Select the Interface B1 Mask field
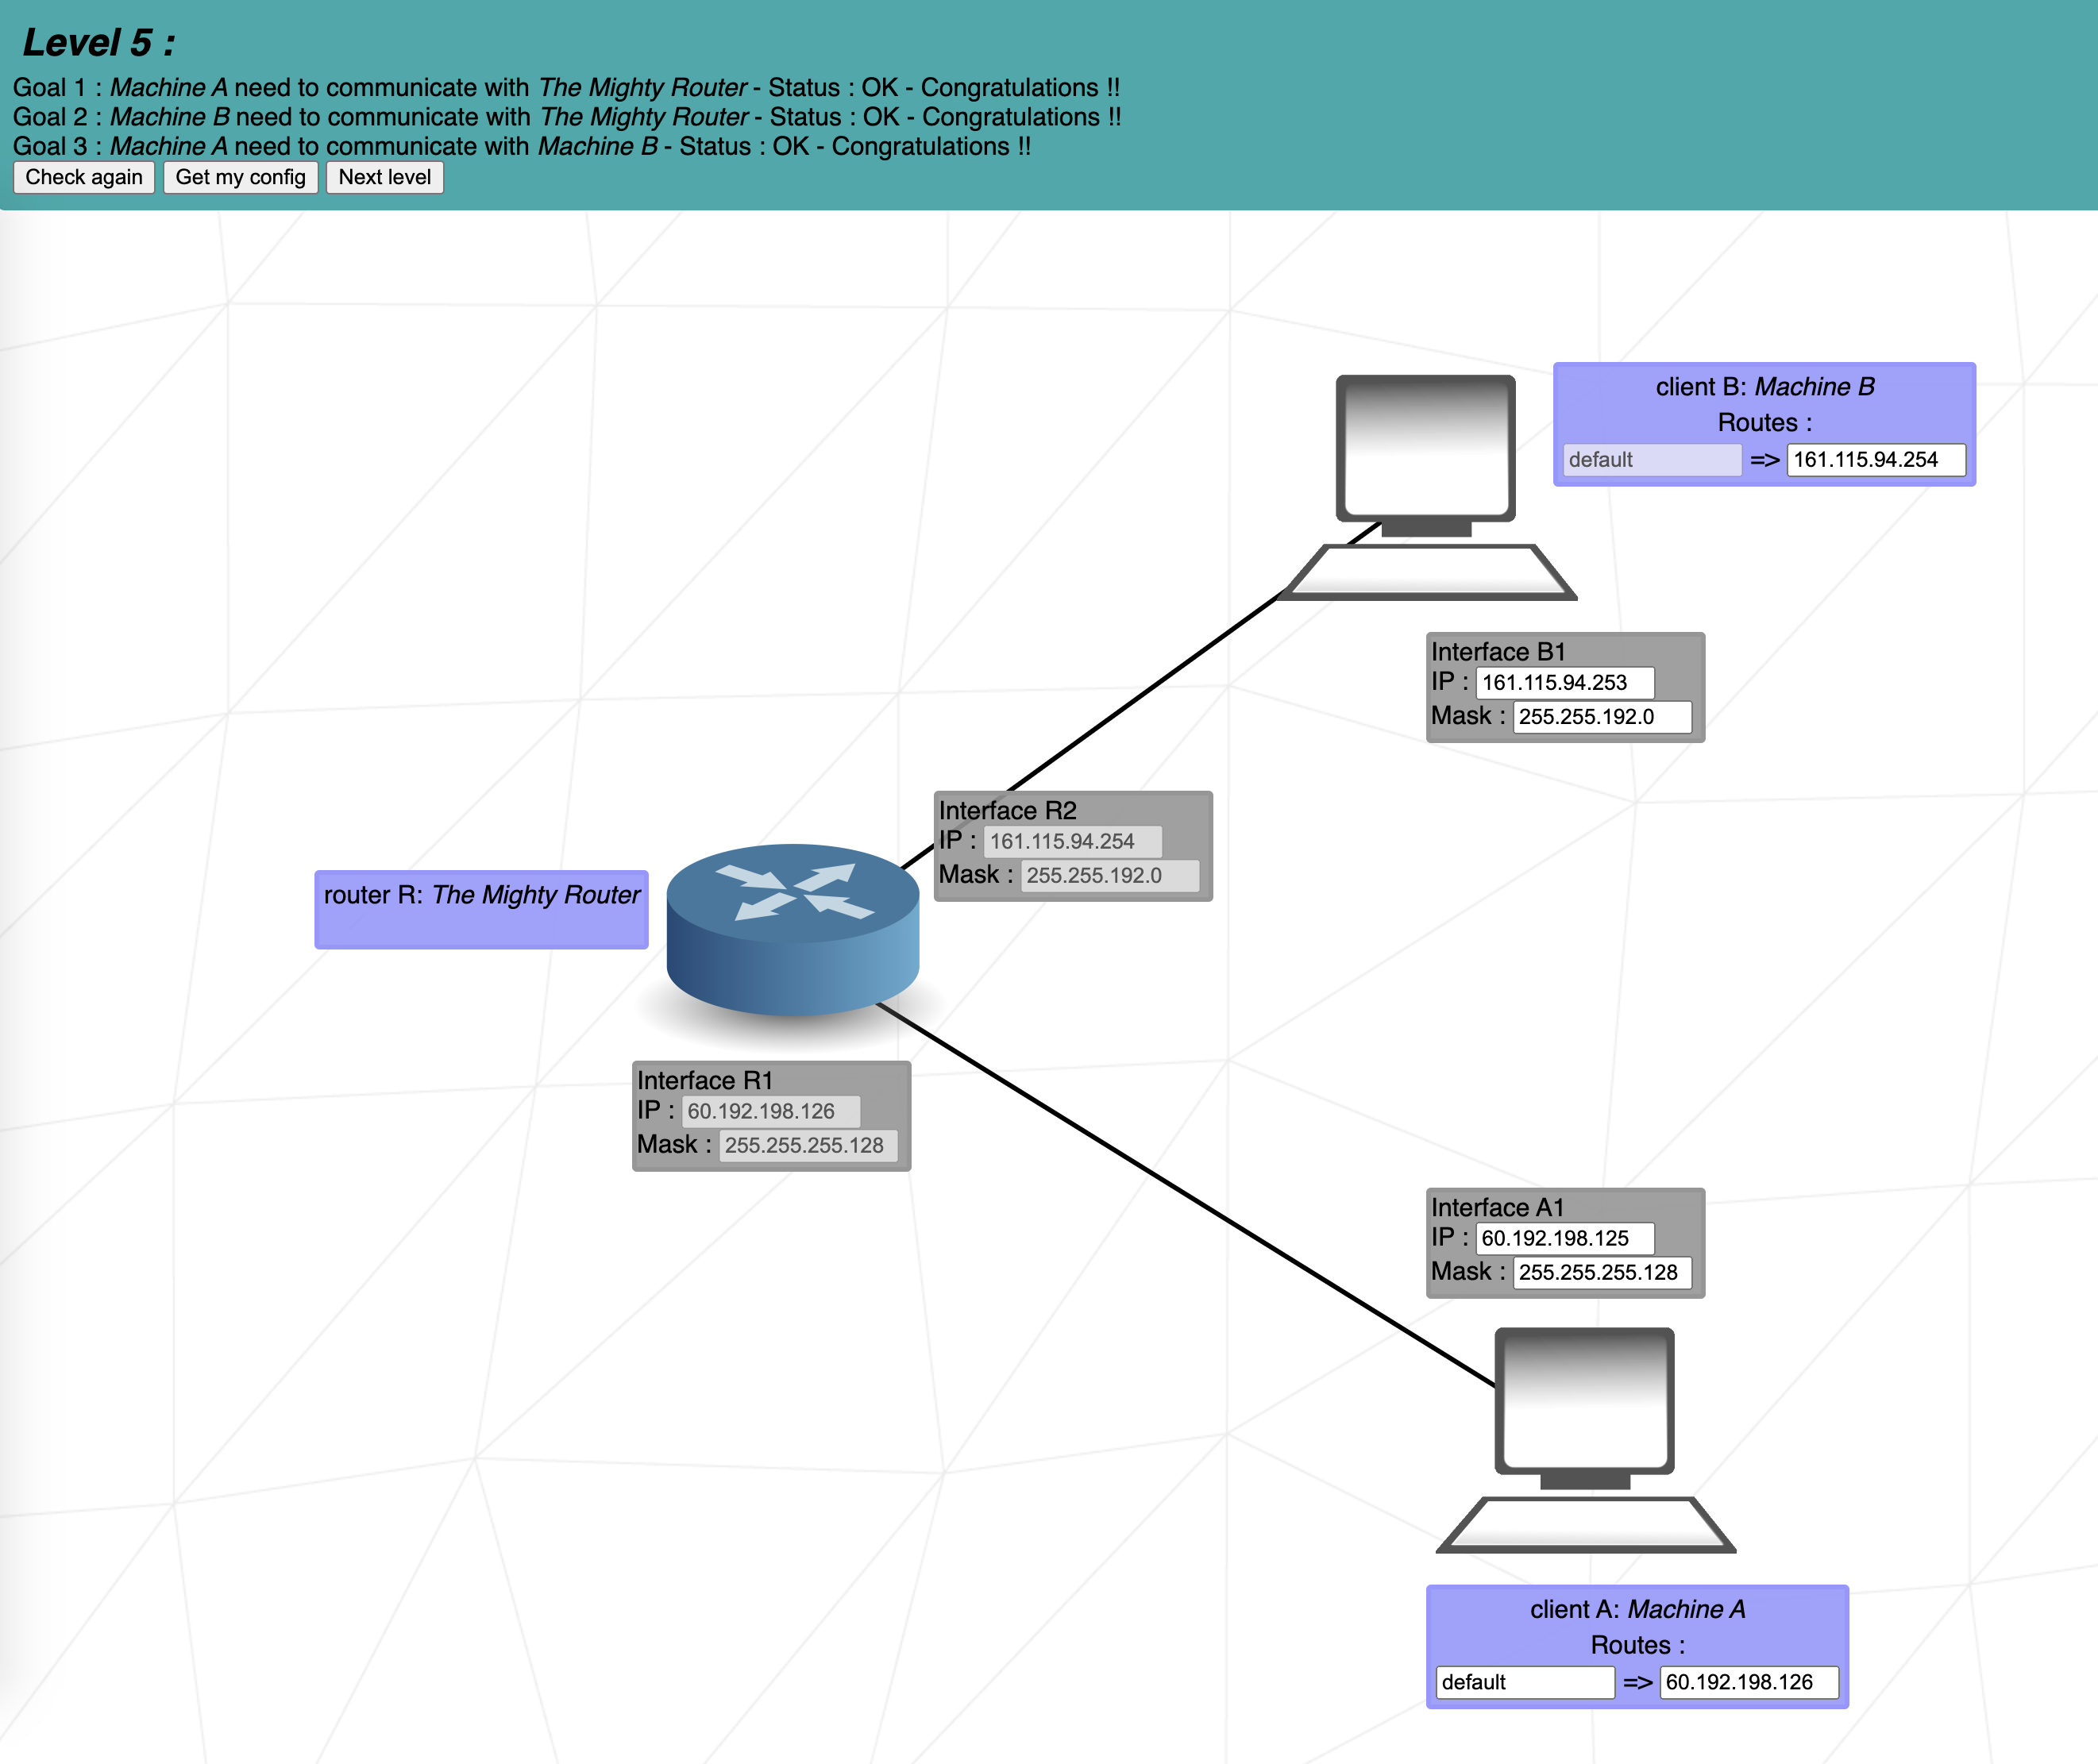The height and width of the screenshot is (1764, 2098). [x=1603, y=717]
